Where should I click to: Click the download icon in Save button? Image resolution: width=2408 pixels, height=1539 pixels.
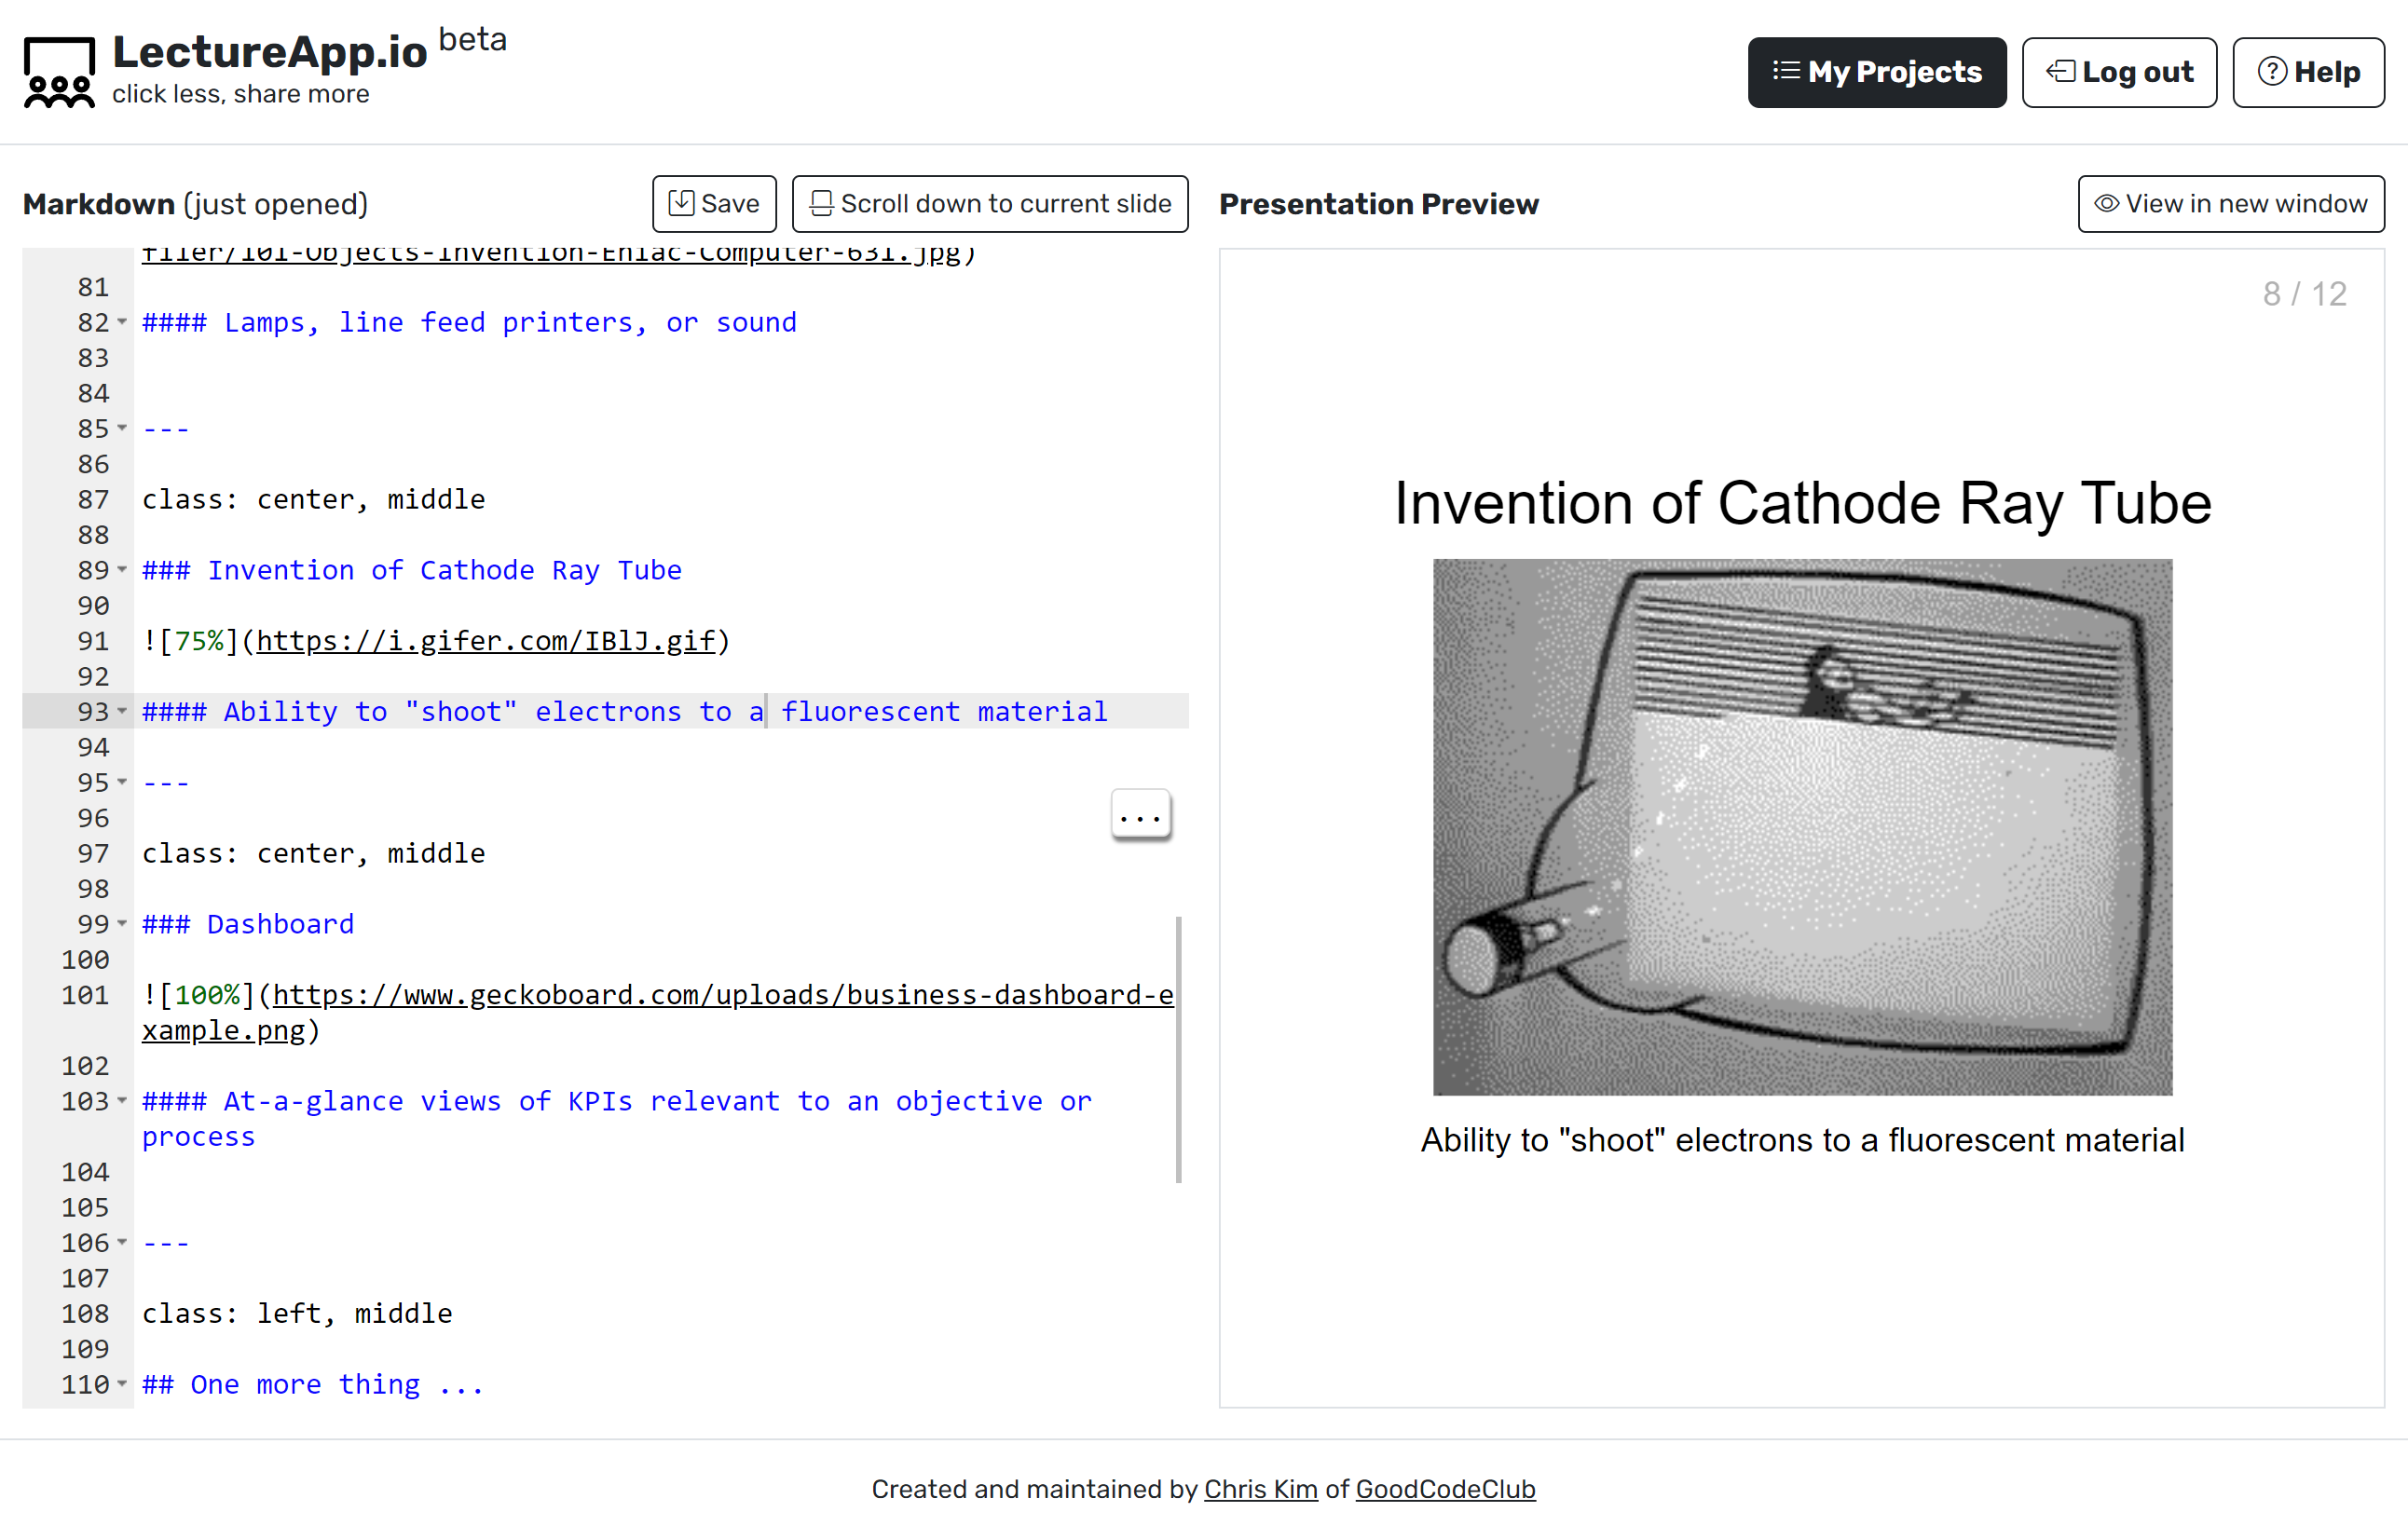[x=681, y=203]
